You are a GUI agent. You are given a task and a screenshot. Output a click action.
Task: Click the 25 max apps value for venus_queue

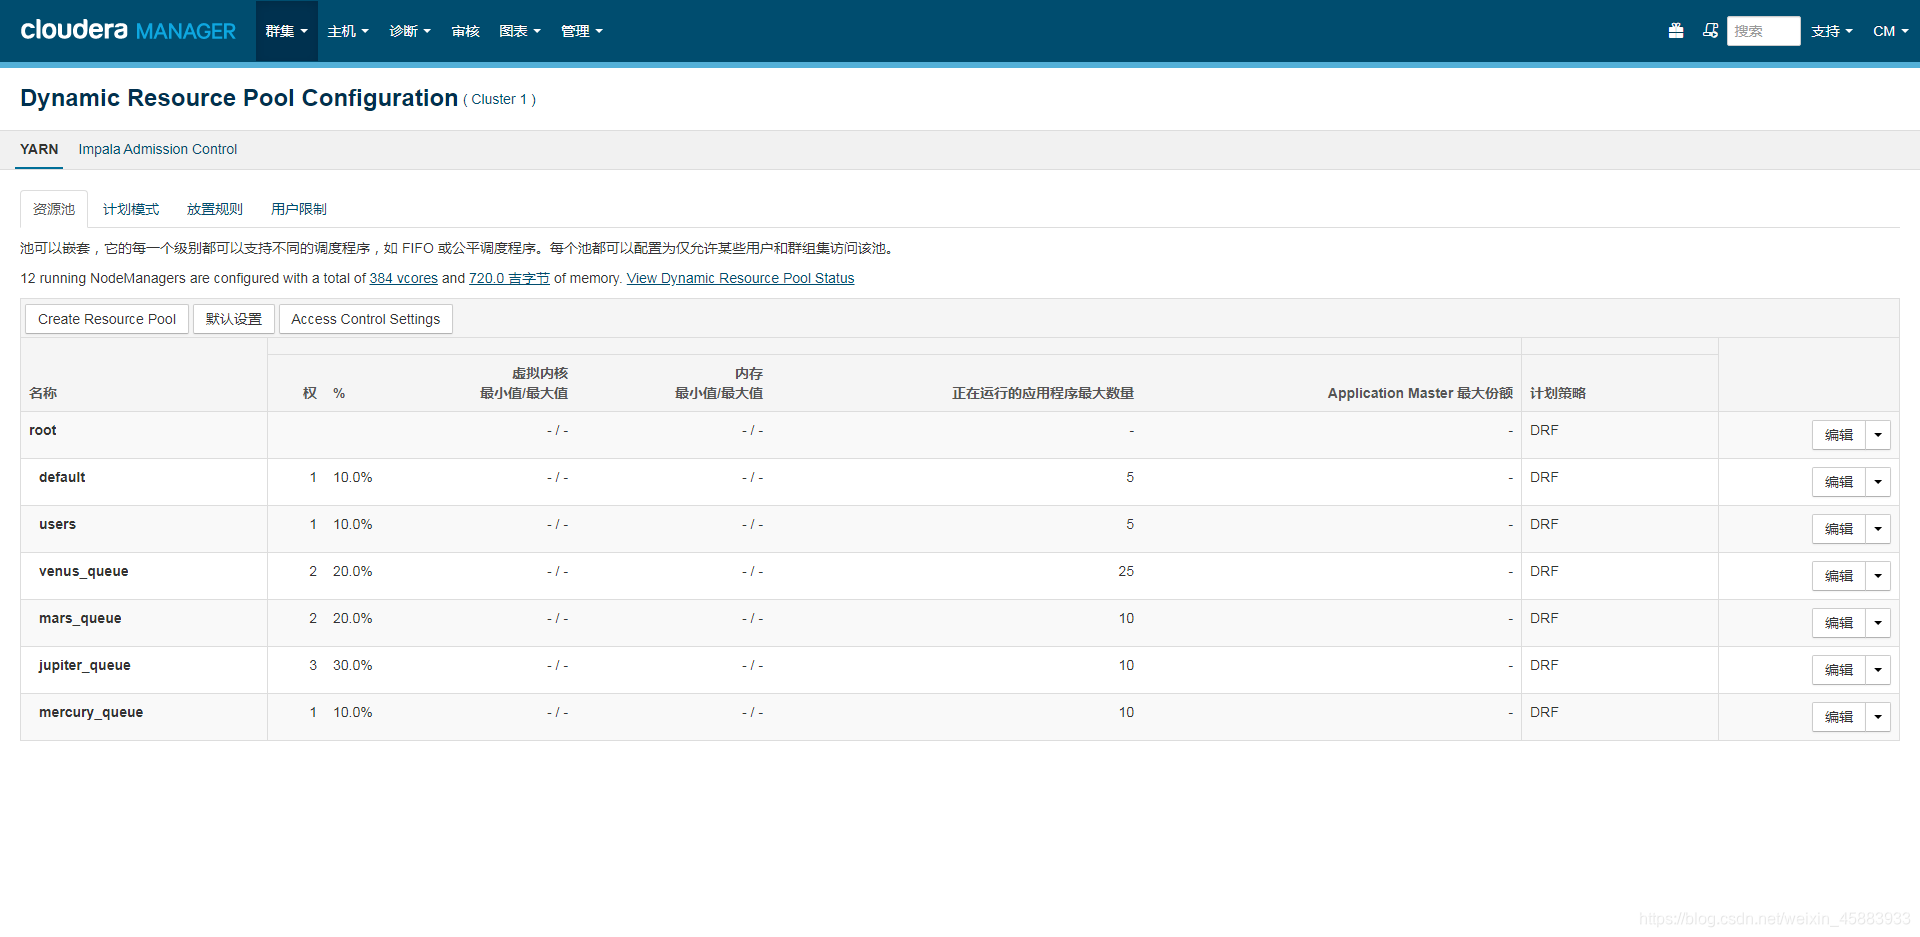[x=1126, y=571]
